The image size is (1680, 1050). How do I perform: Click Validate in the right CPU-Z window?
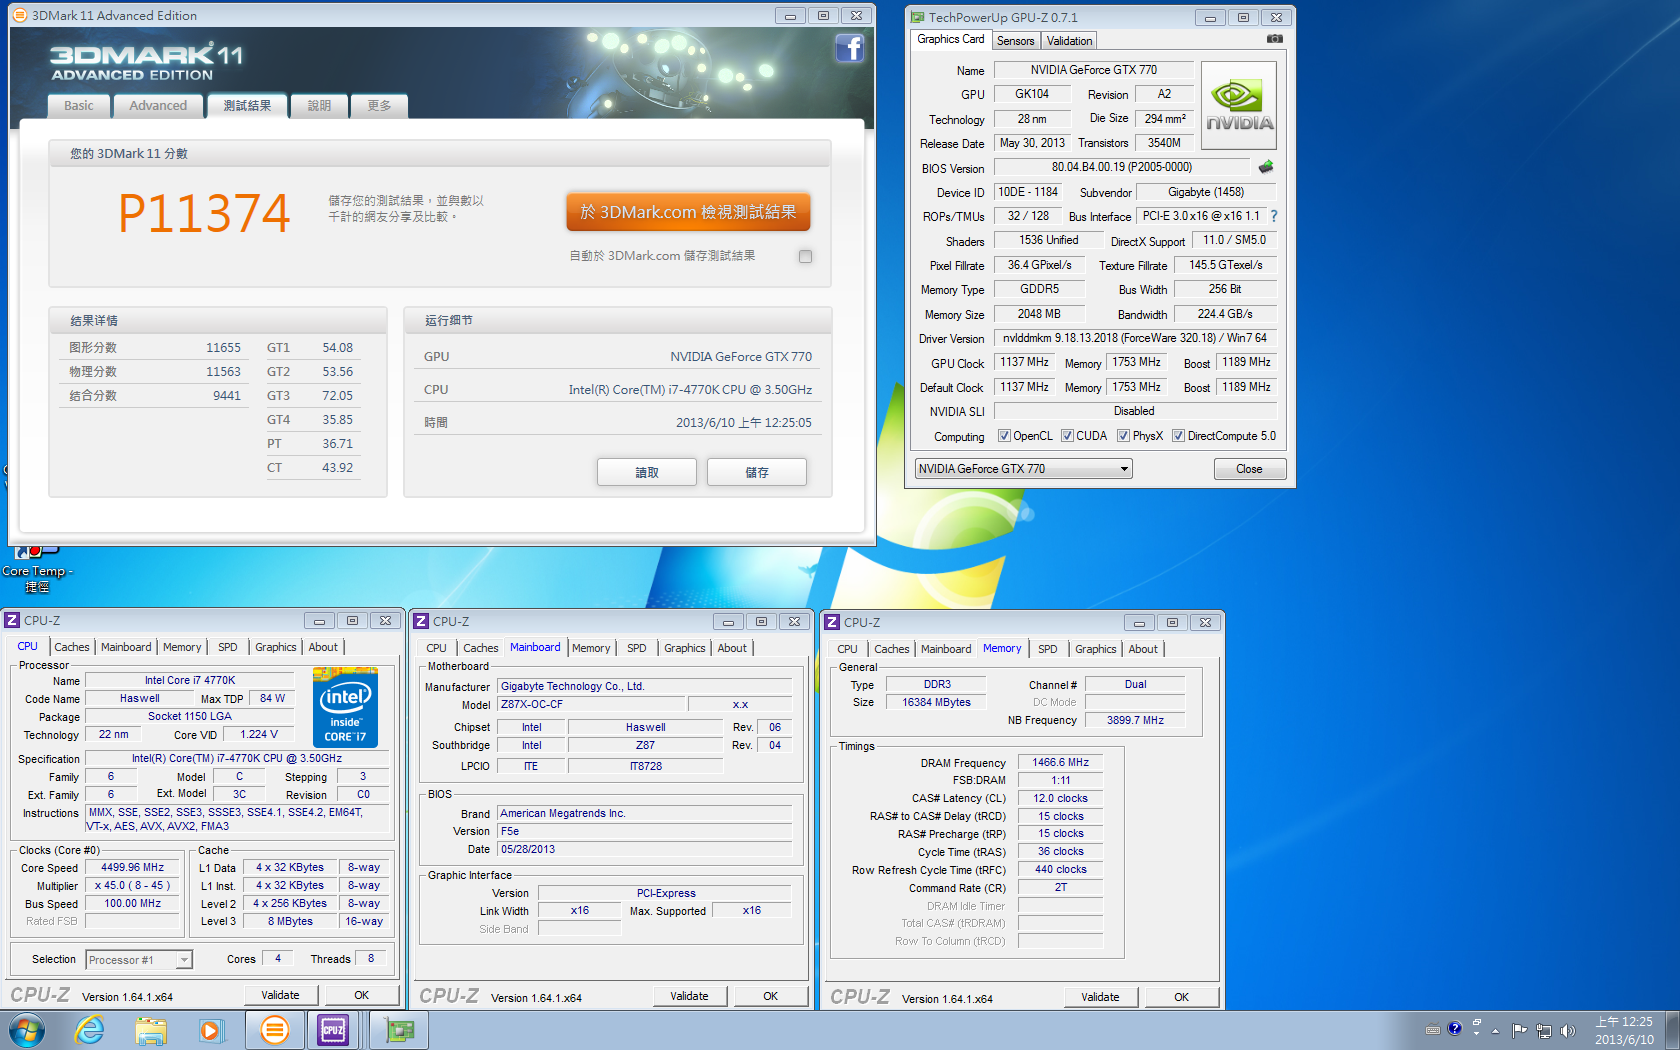[x=1100, y=997]
